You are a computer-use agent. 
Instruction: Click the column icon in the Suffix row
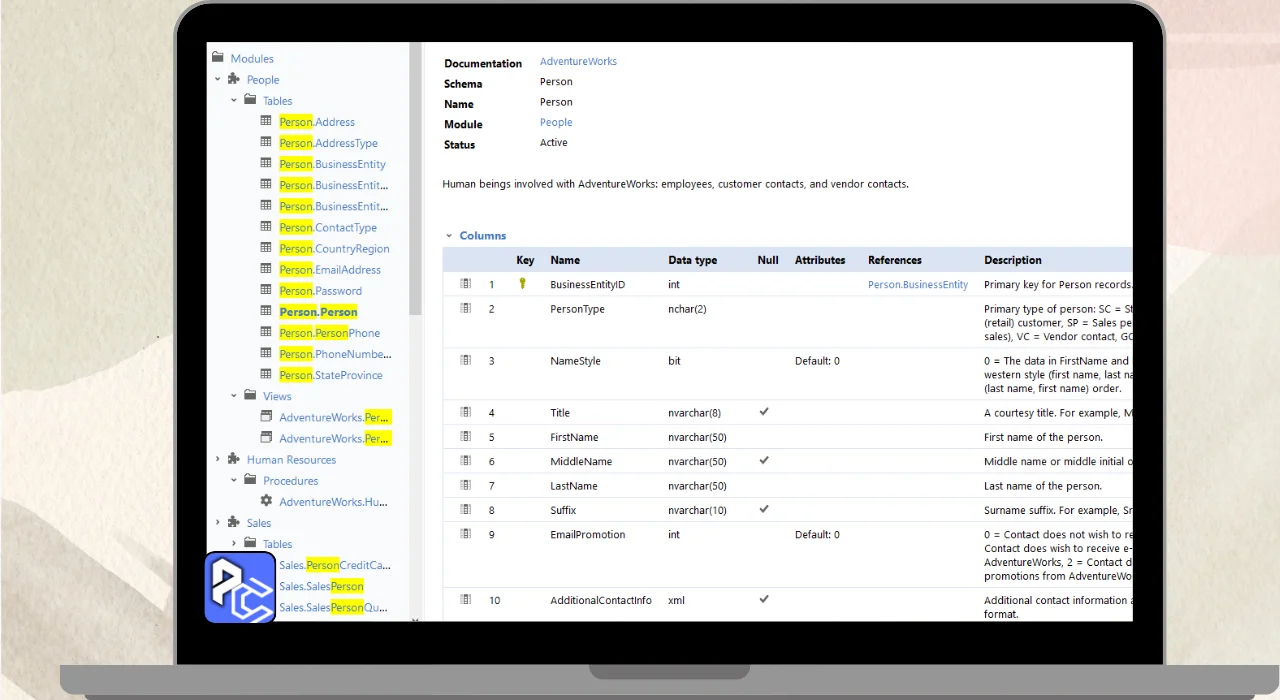(465, 509)
